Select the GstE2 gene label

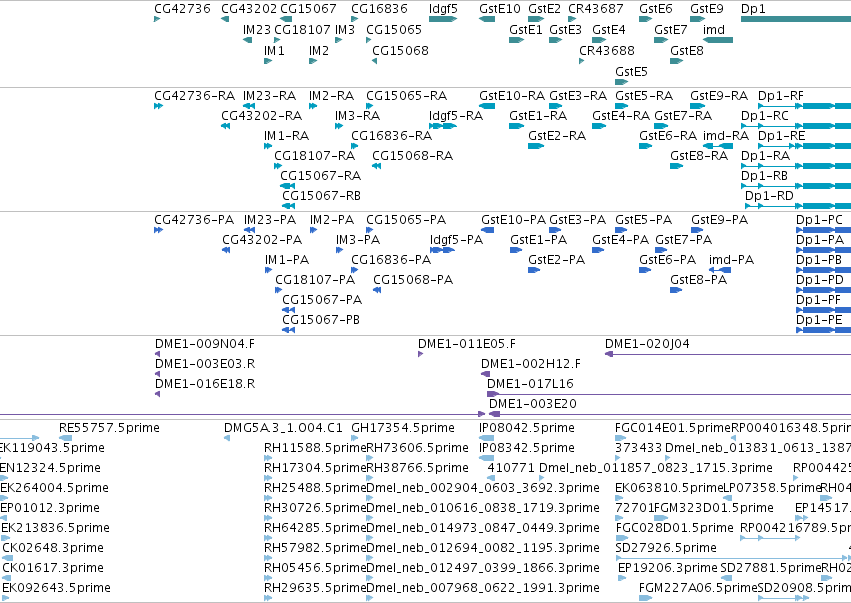(x=544, y=9)
